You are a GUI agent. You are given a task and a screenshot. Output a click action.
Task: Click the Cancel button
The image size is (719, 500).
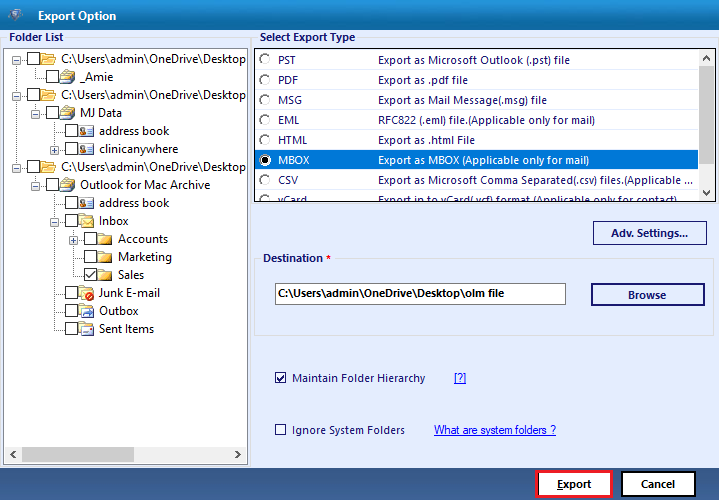click(x=658, y=484)
